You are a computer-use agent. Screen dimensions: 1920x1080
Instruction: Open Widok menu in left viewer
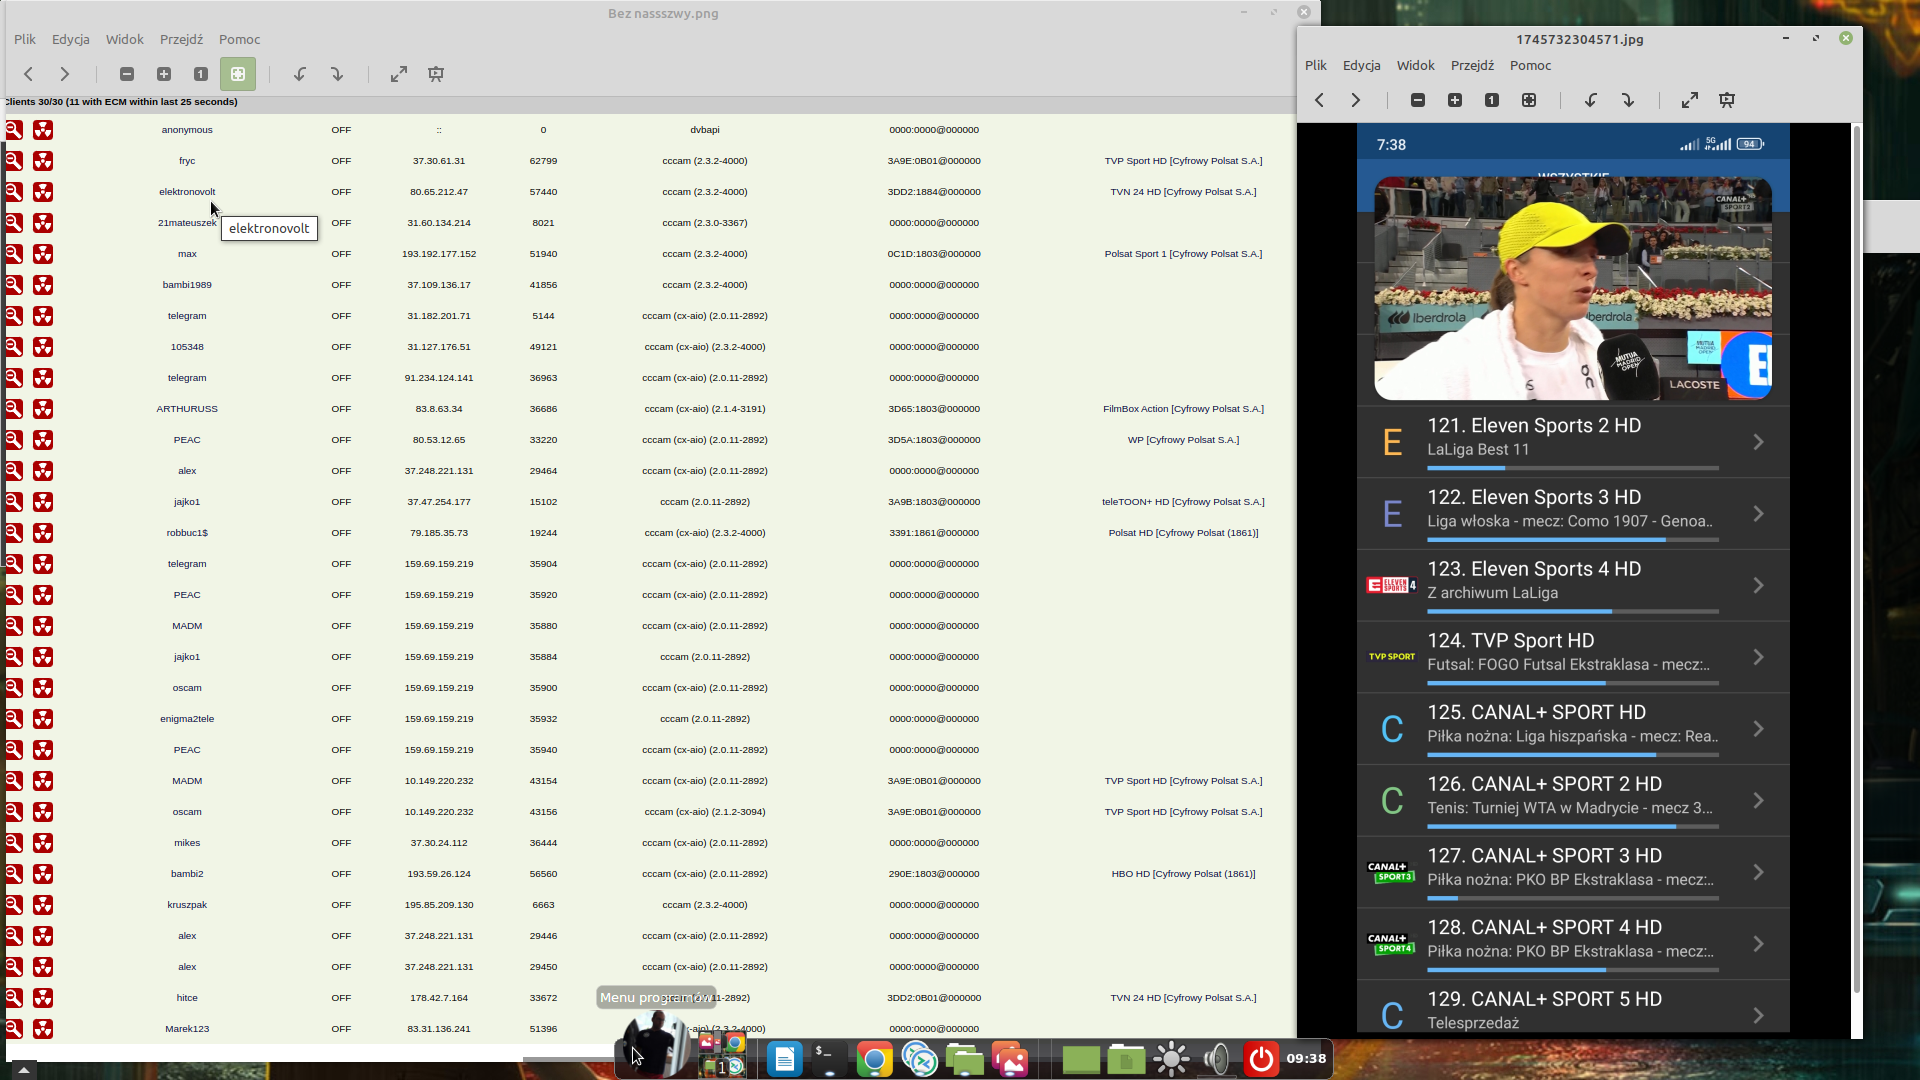[125, 39]
